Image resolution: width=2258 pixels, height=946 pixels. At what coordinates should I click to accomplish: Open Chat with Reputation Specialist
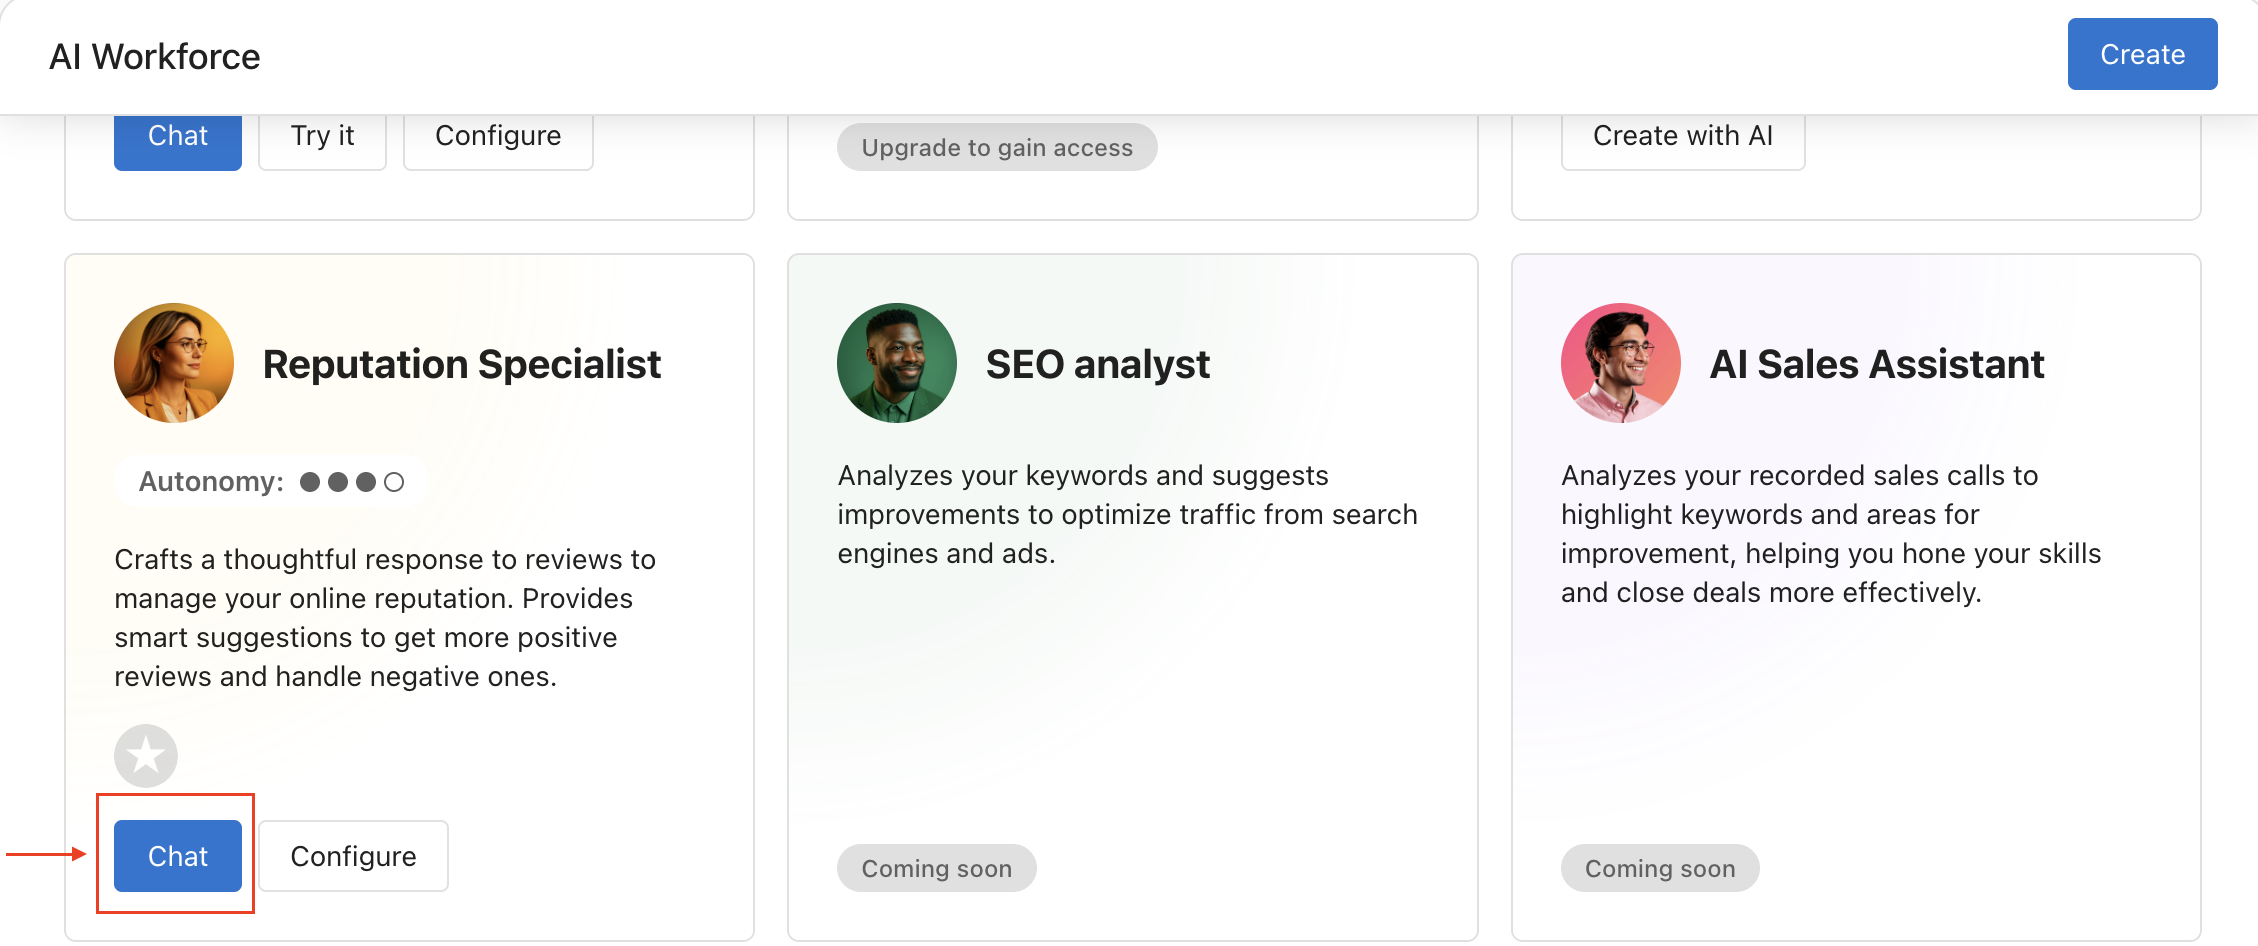point(178,856)
